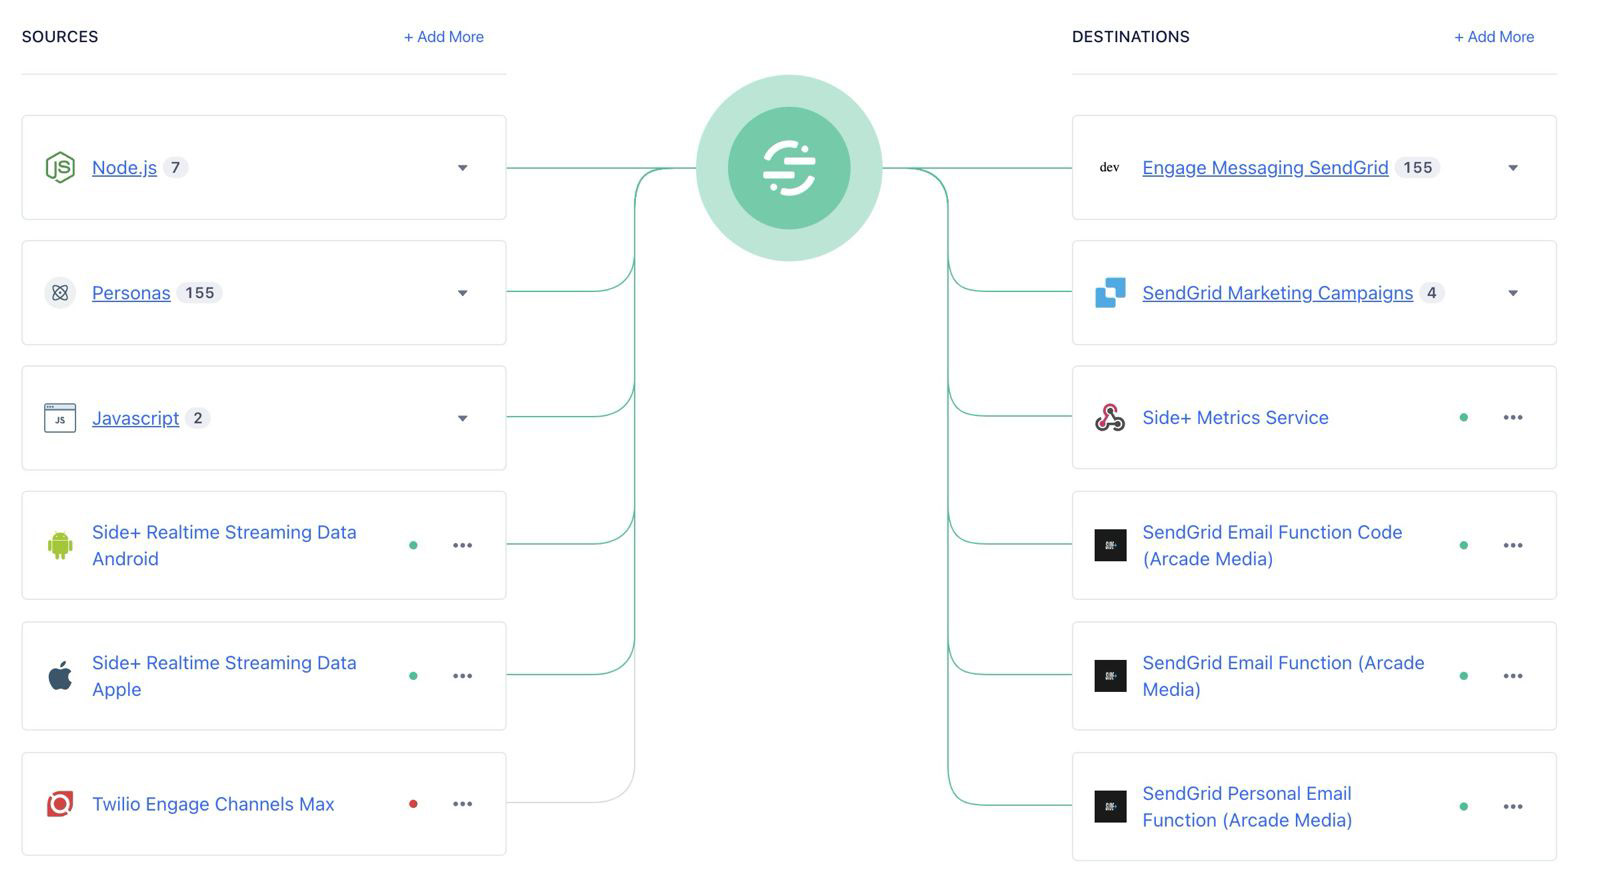Viewport: 1600px width, 876px height.
Task: Open more options for Side+ Realtime Streaming Data Android
Action: click(x=462, y=545)
